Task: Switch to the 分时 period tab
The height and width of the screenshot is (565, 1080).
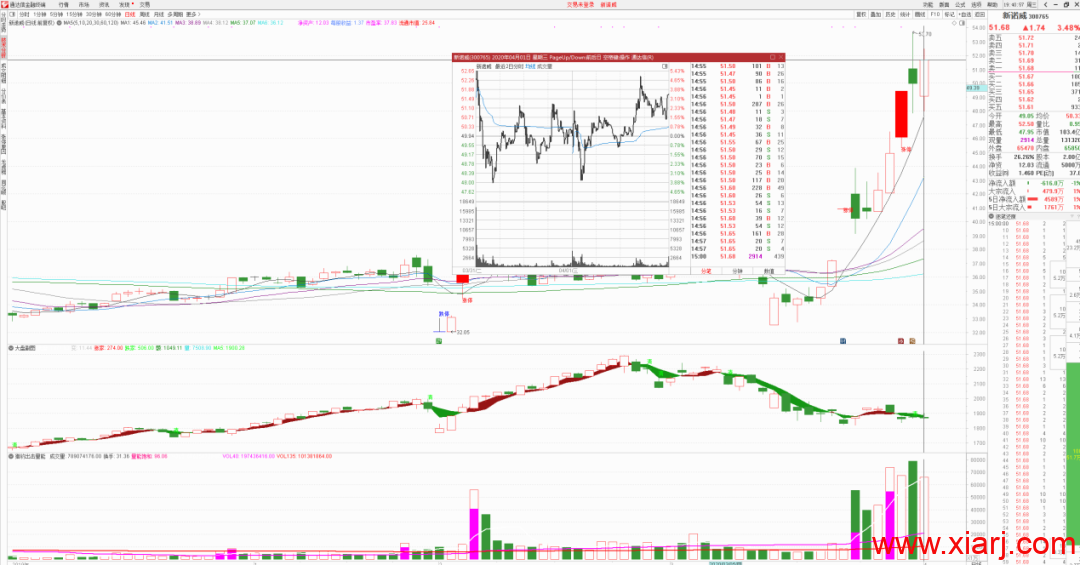Action: tap(25, 14)
